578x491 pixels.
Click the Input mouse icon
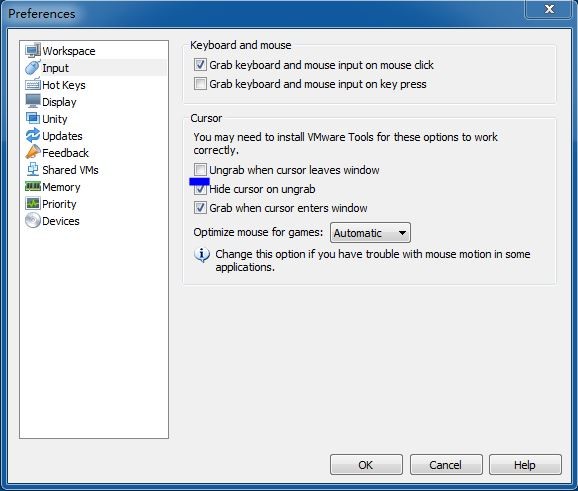33,67
